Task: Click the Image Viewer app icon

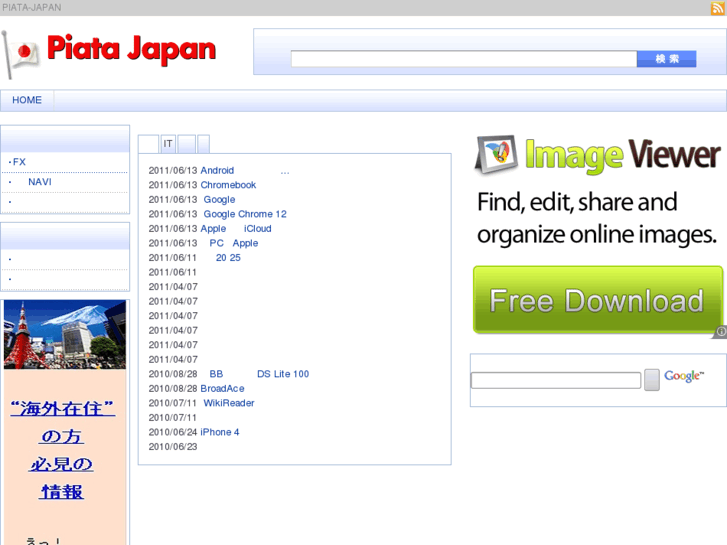Action: point(497,154)
